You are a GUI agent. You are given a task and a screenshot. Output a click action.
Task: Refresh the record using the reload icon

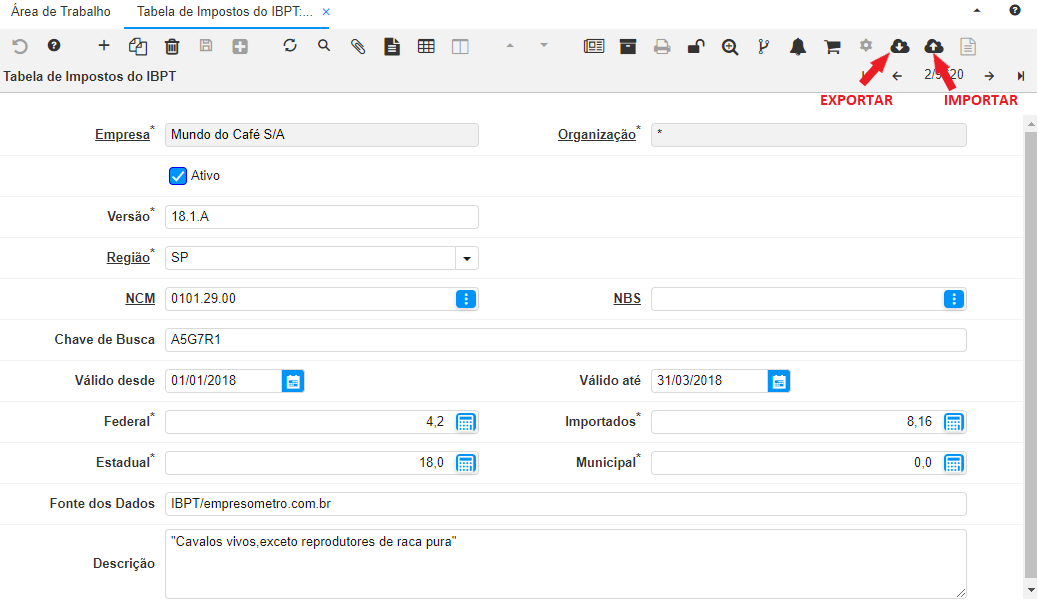tap(290, 46)
